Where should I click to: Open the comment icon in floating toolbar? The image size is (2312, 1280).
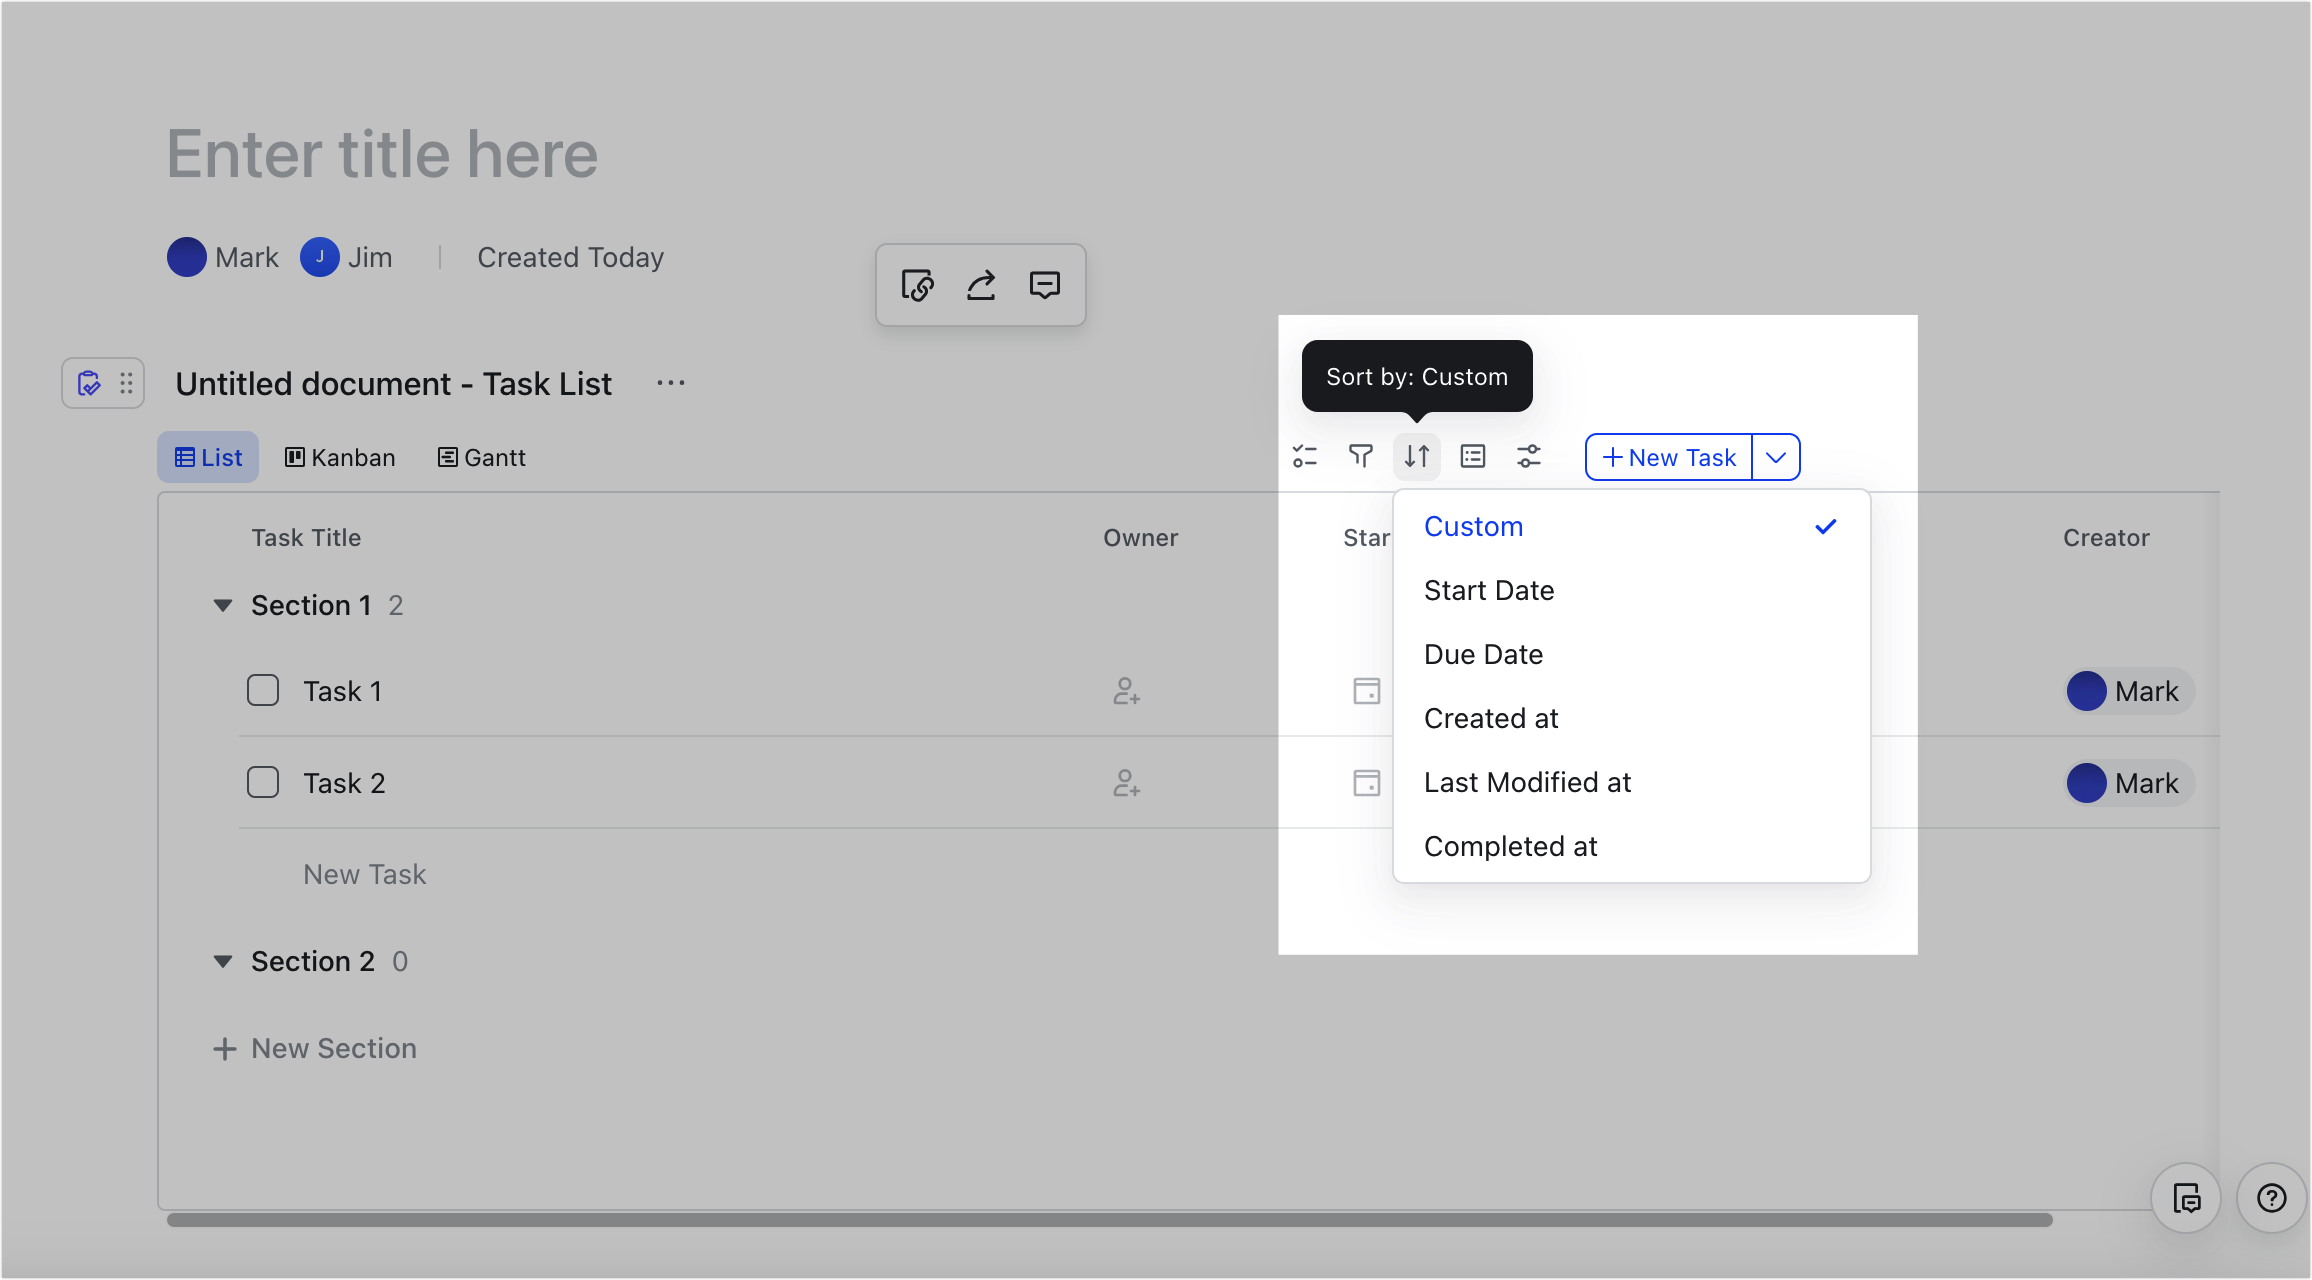pos(1045,285)
